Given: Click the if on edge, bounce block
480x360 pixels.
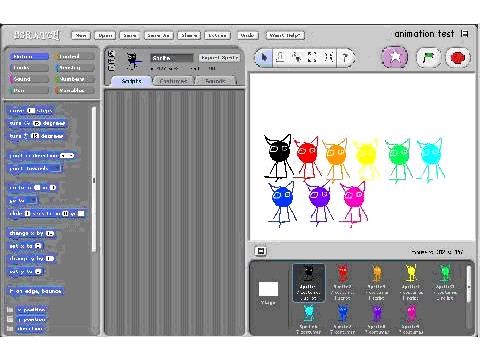Looking at the screenshot, I should coord(35,291).
